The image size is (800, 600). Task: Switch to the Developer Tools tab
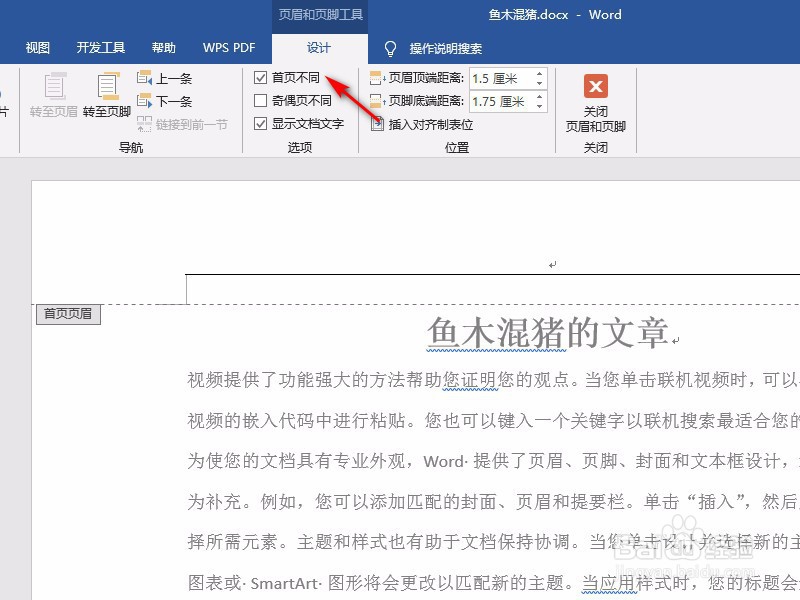[x=100, y=47]
